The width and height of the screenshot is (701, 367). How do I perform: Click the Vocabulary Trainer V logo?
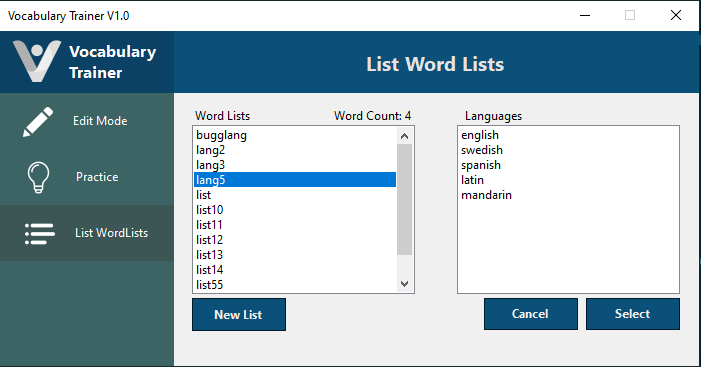click(37, 61)
